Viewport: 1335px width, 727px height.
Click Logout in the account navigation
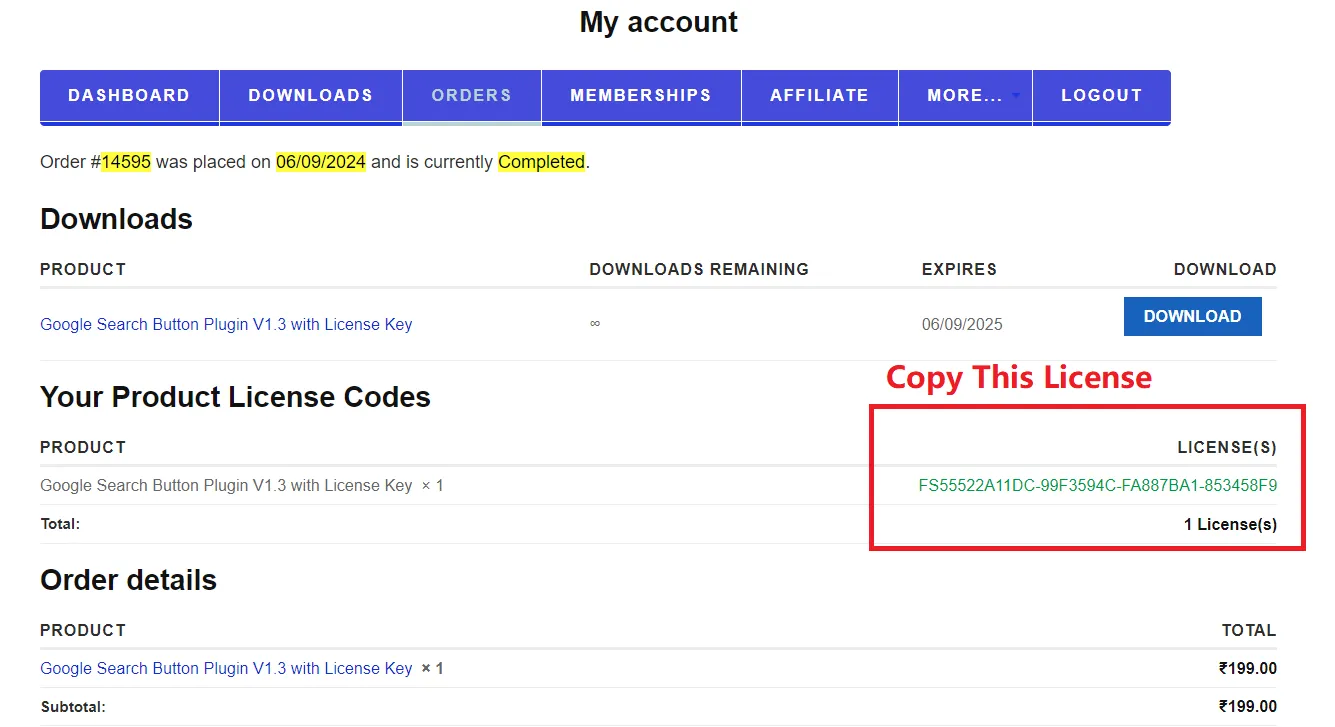pos(1101,96)
